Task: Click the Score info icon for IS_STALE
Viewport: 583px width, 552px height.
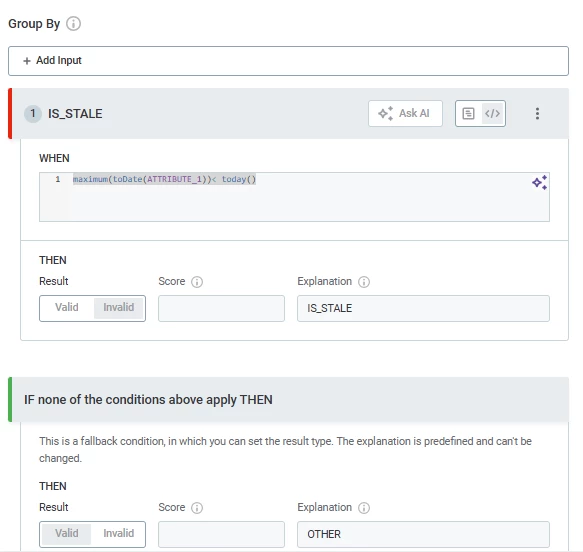Action: (197, 282)
